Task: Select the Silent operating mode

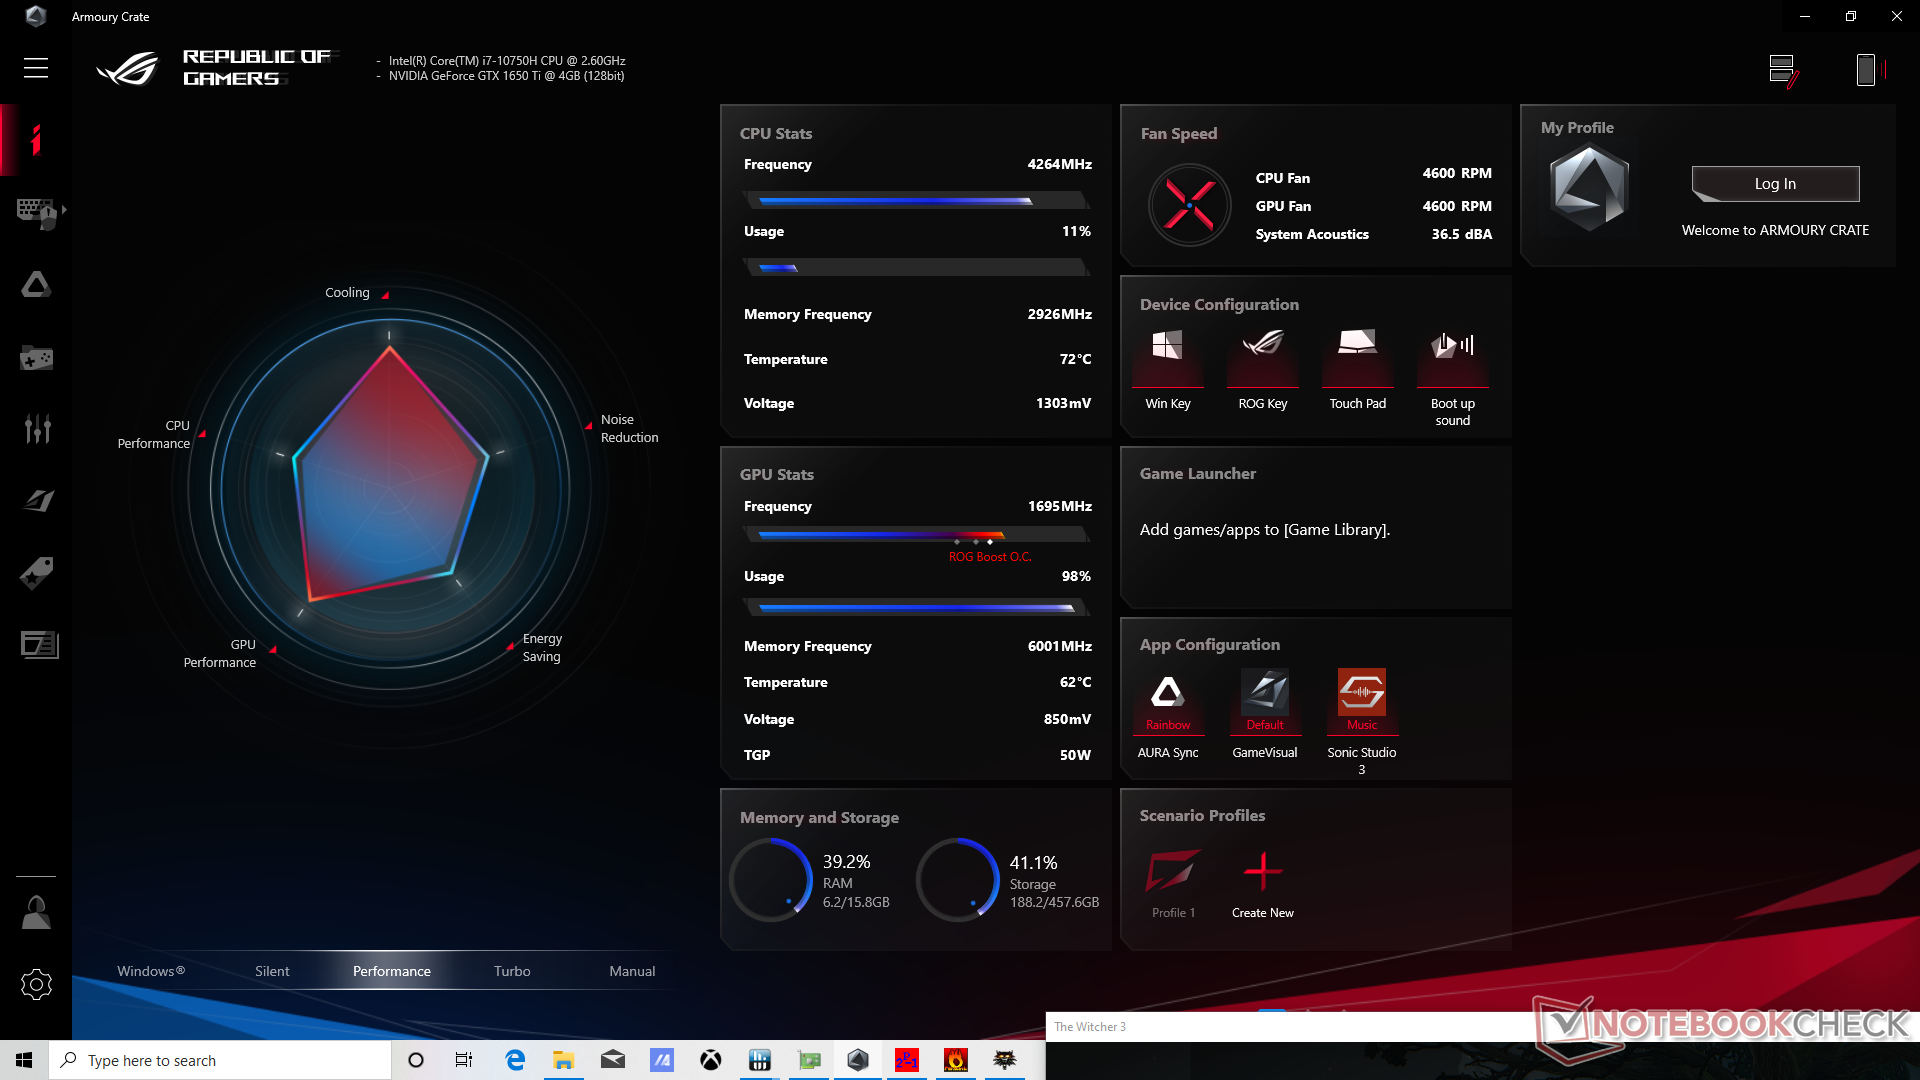Action: [272, 971]
